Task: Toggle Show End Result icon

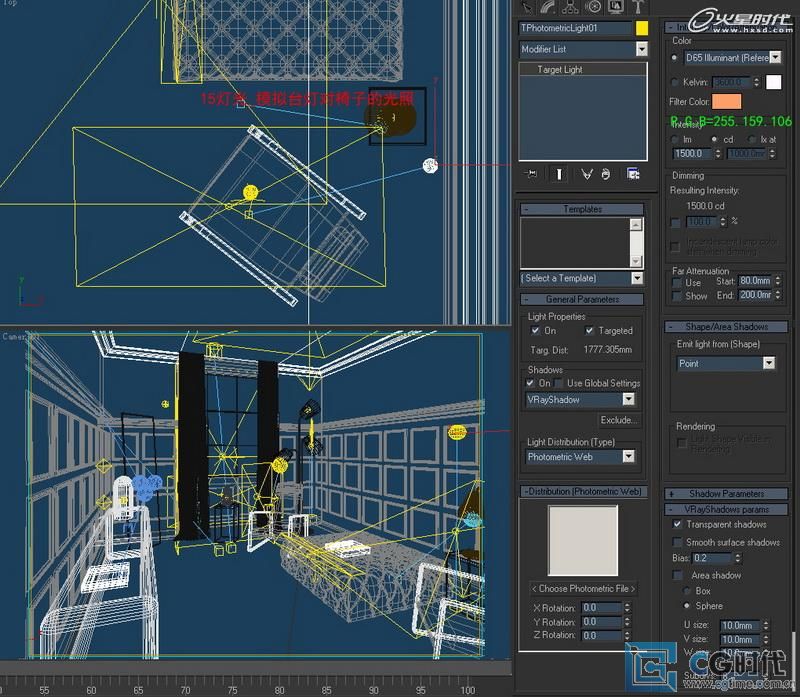Action: 558,174
